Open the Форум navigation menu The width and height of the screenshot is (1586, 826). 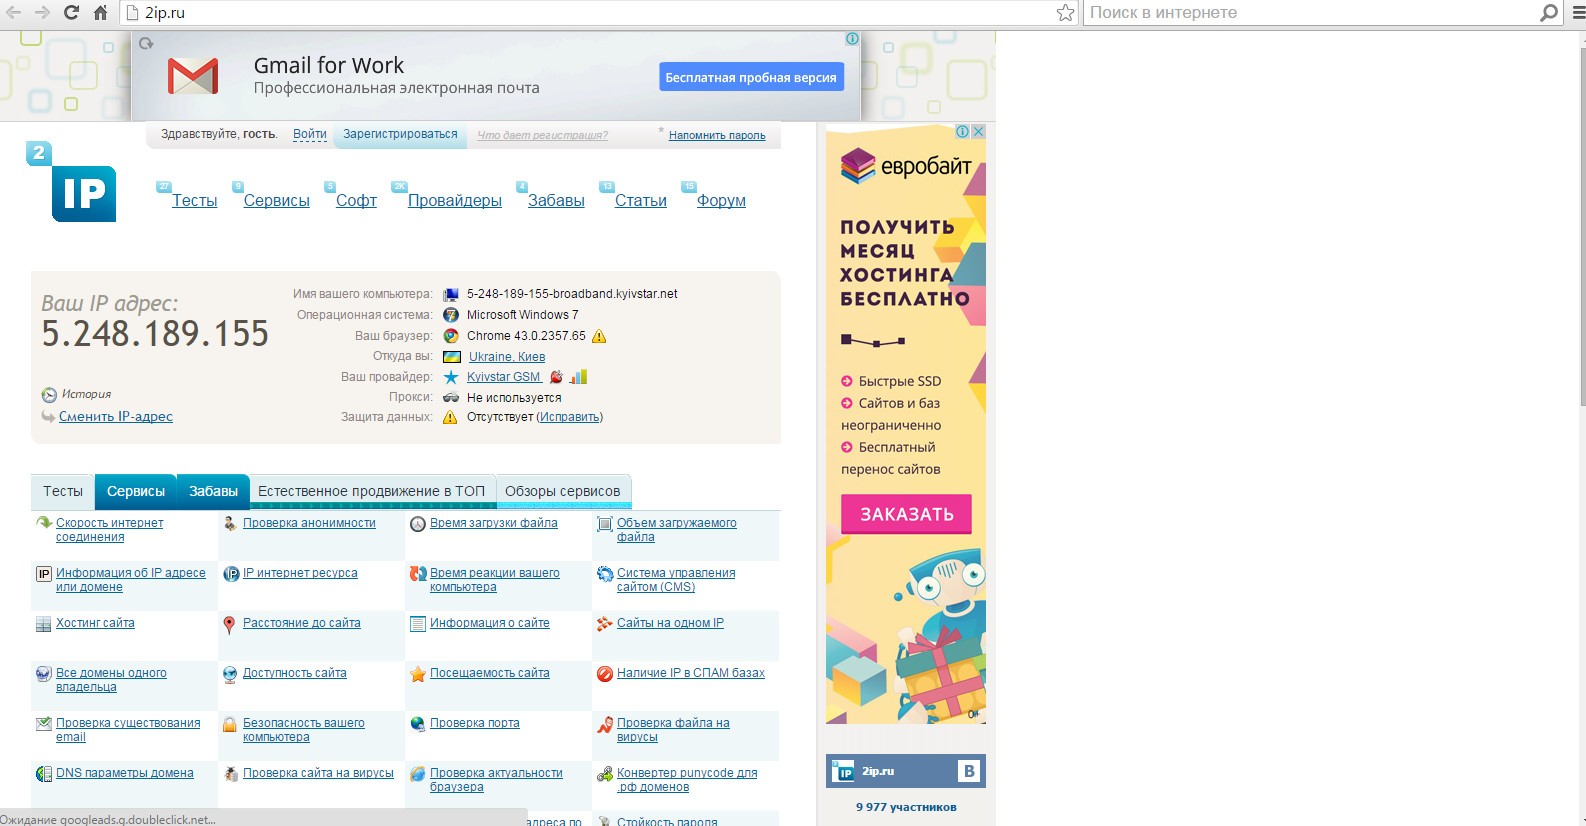(721, 201)
